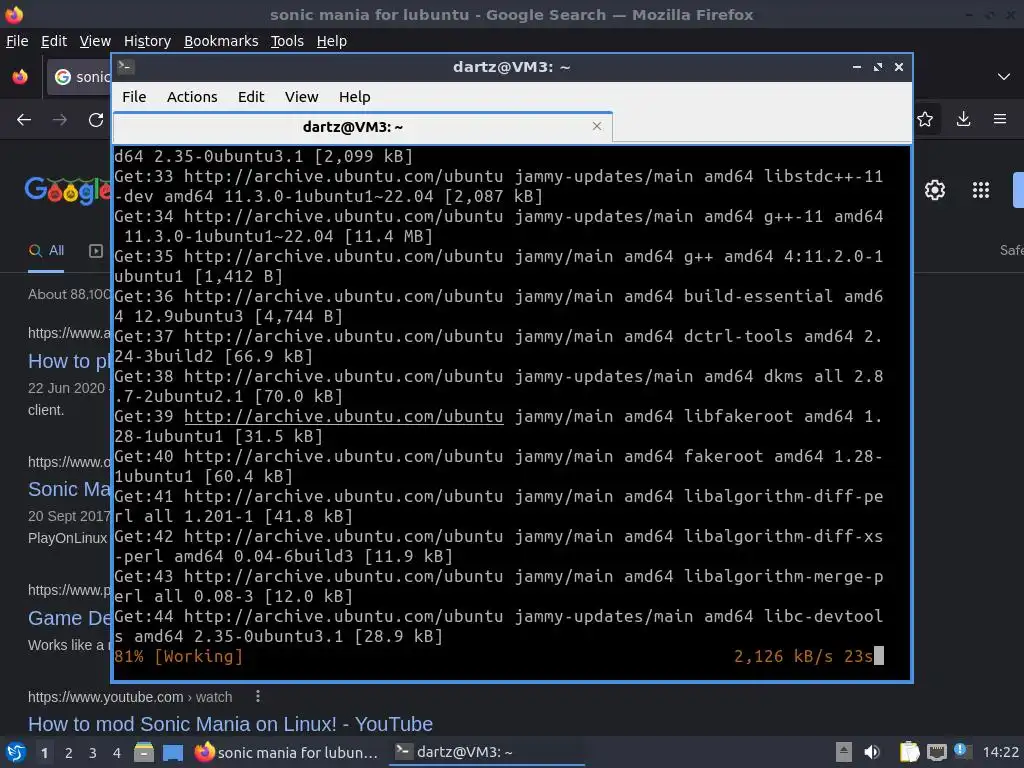1024x768 pixels.
Task: Click the Google holiday logo
Action: pos(68,190)
